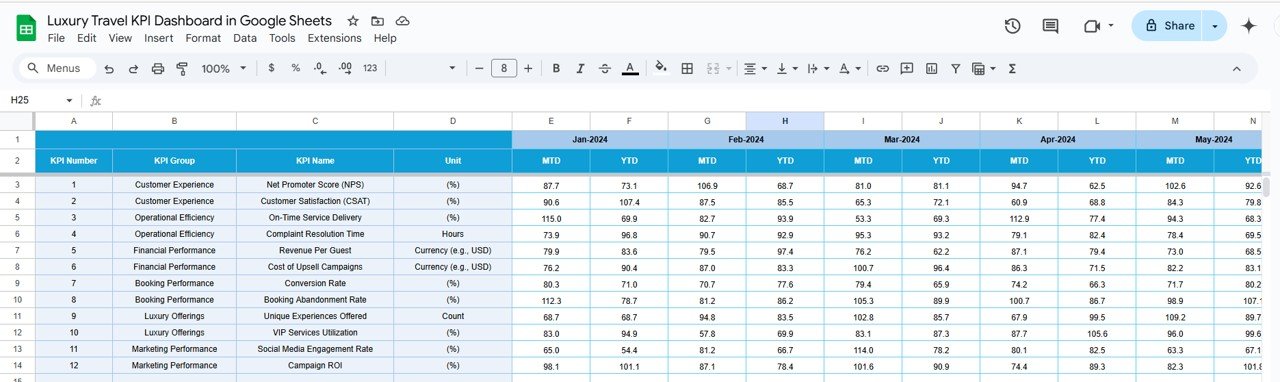The width and height of the screenshot is (1280, 382).
Task: Increase decimal places
Action: (345, 68)
